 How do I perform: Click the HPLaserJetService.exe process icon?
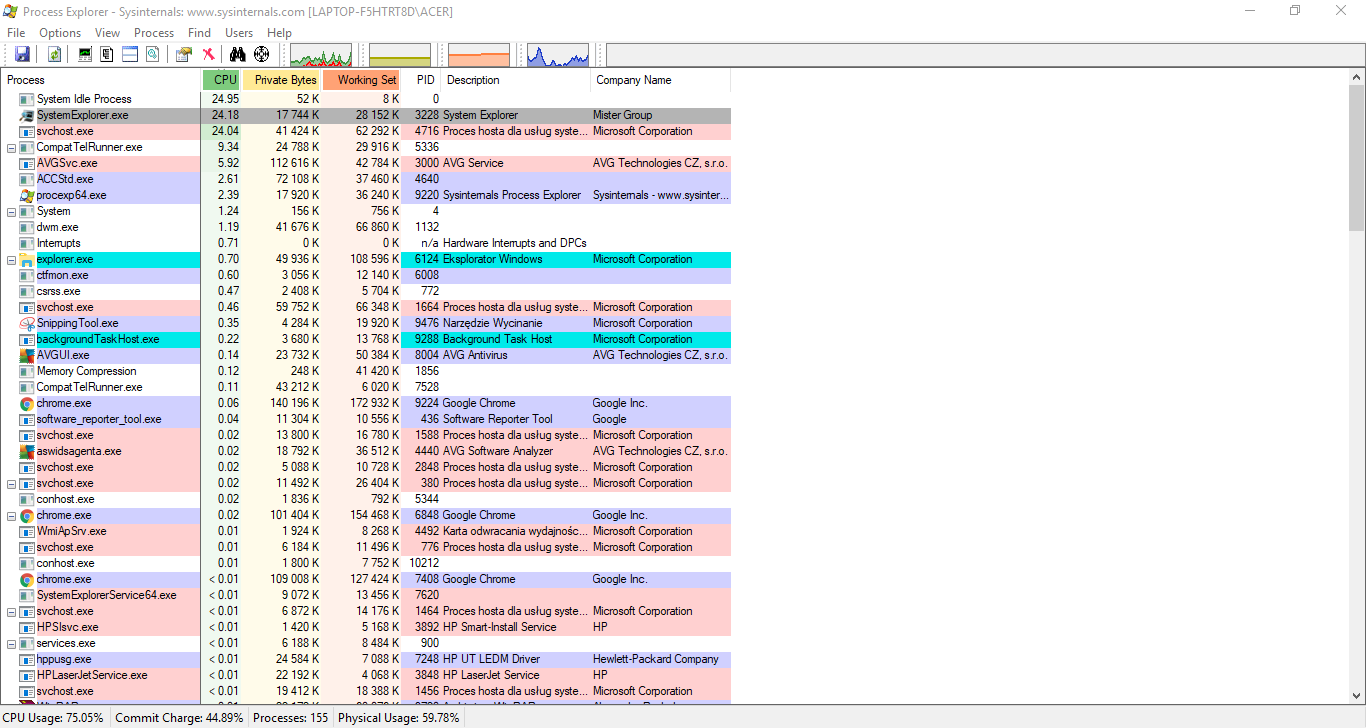click(x=27, y=675)
